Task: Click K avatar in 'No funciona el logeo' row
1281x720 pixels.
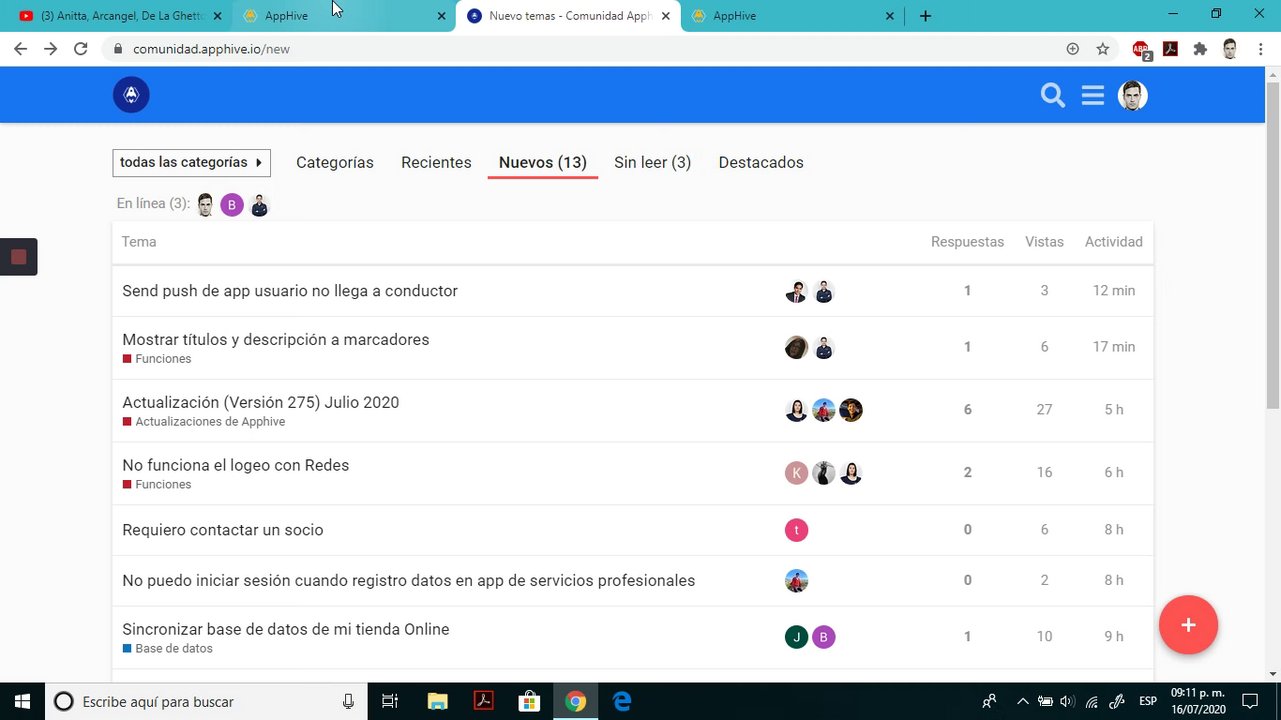Action: 796,473
